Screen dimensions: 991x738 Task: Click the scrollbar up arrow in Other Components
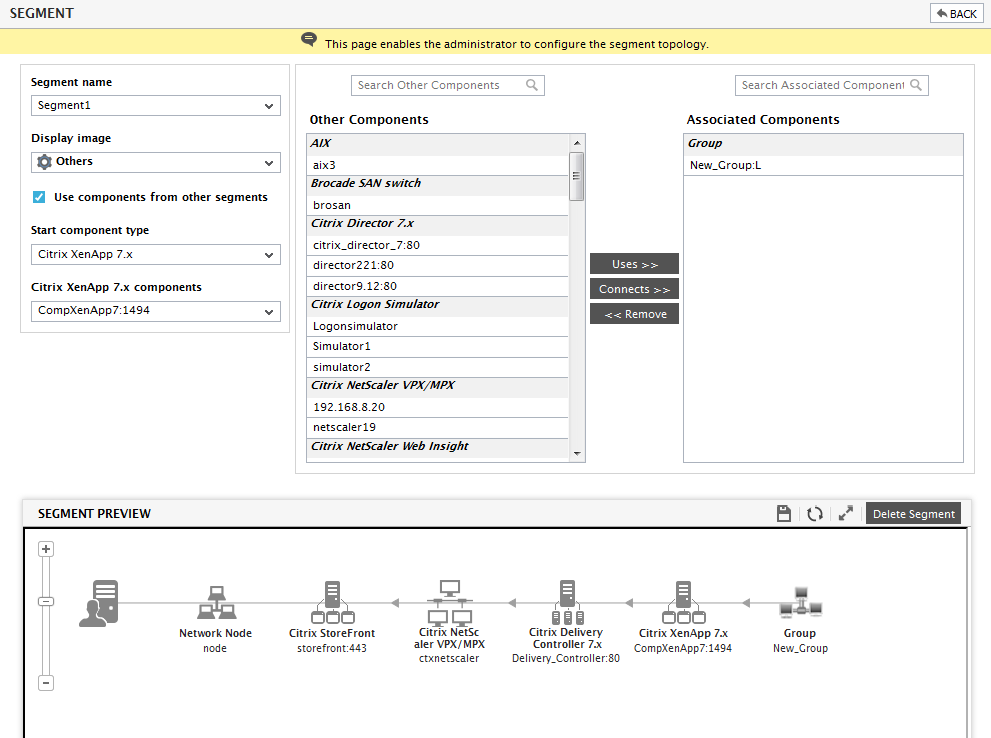[x=576, y=143]
